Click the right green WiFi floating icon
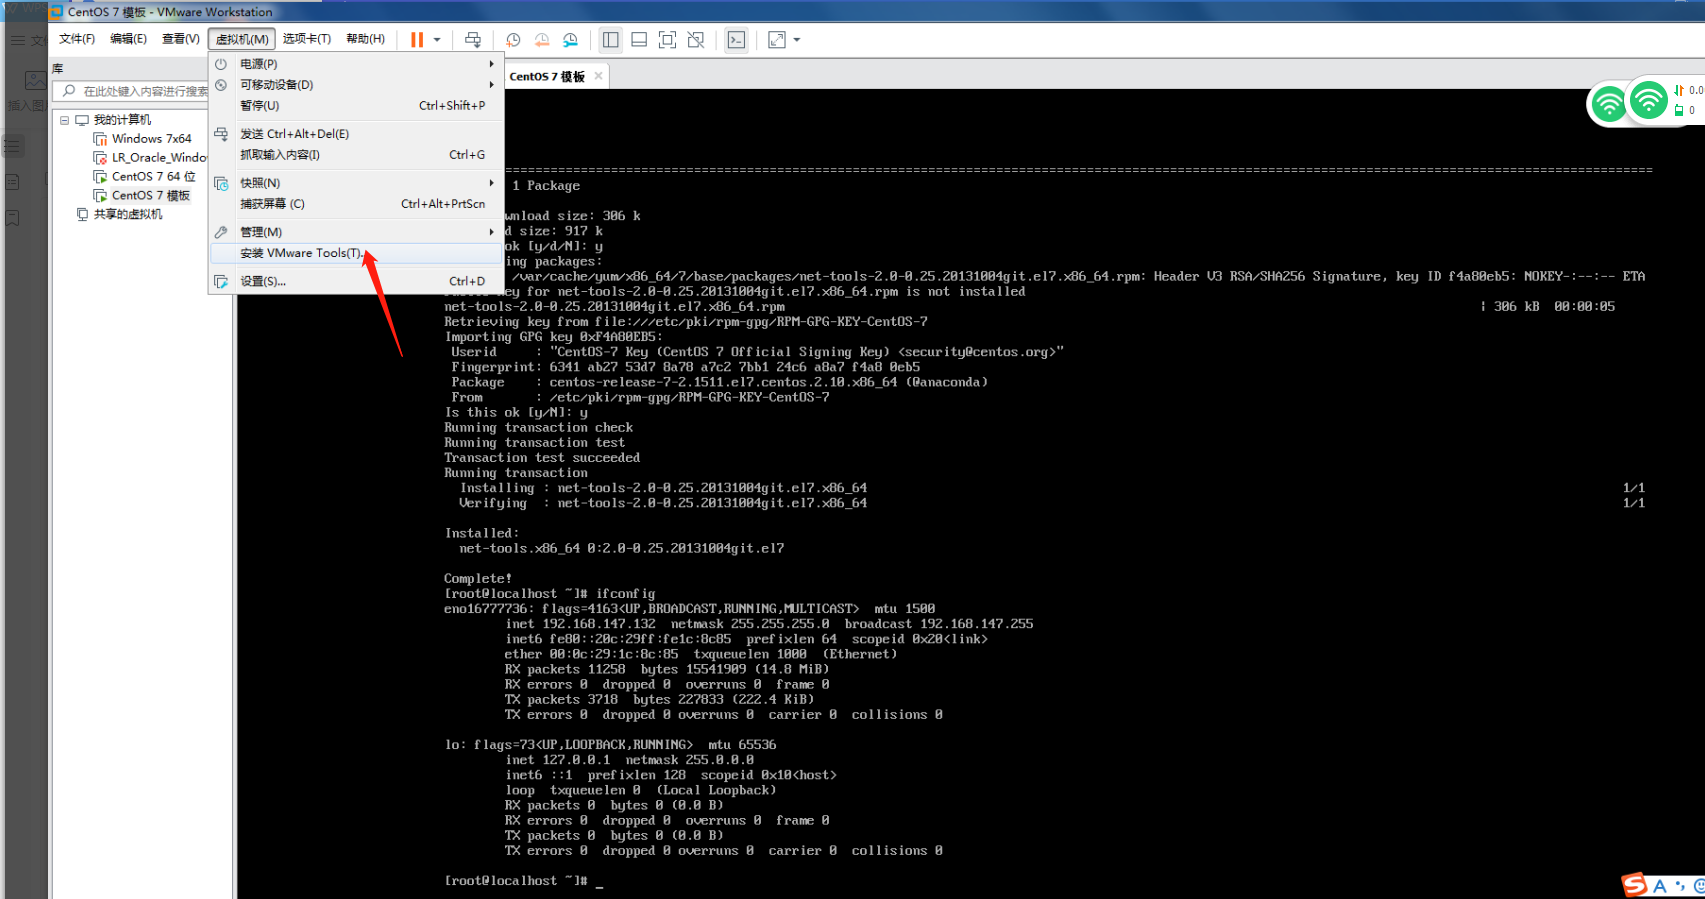The height and width of the screenshot is (899, 1705). (x=1648, y=100)
